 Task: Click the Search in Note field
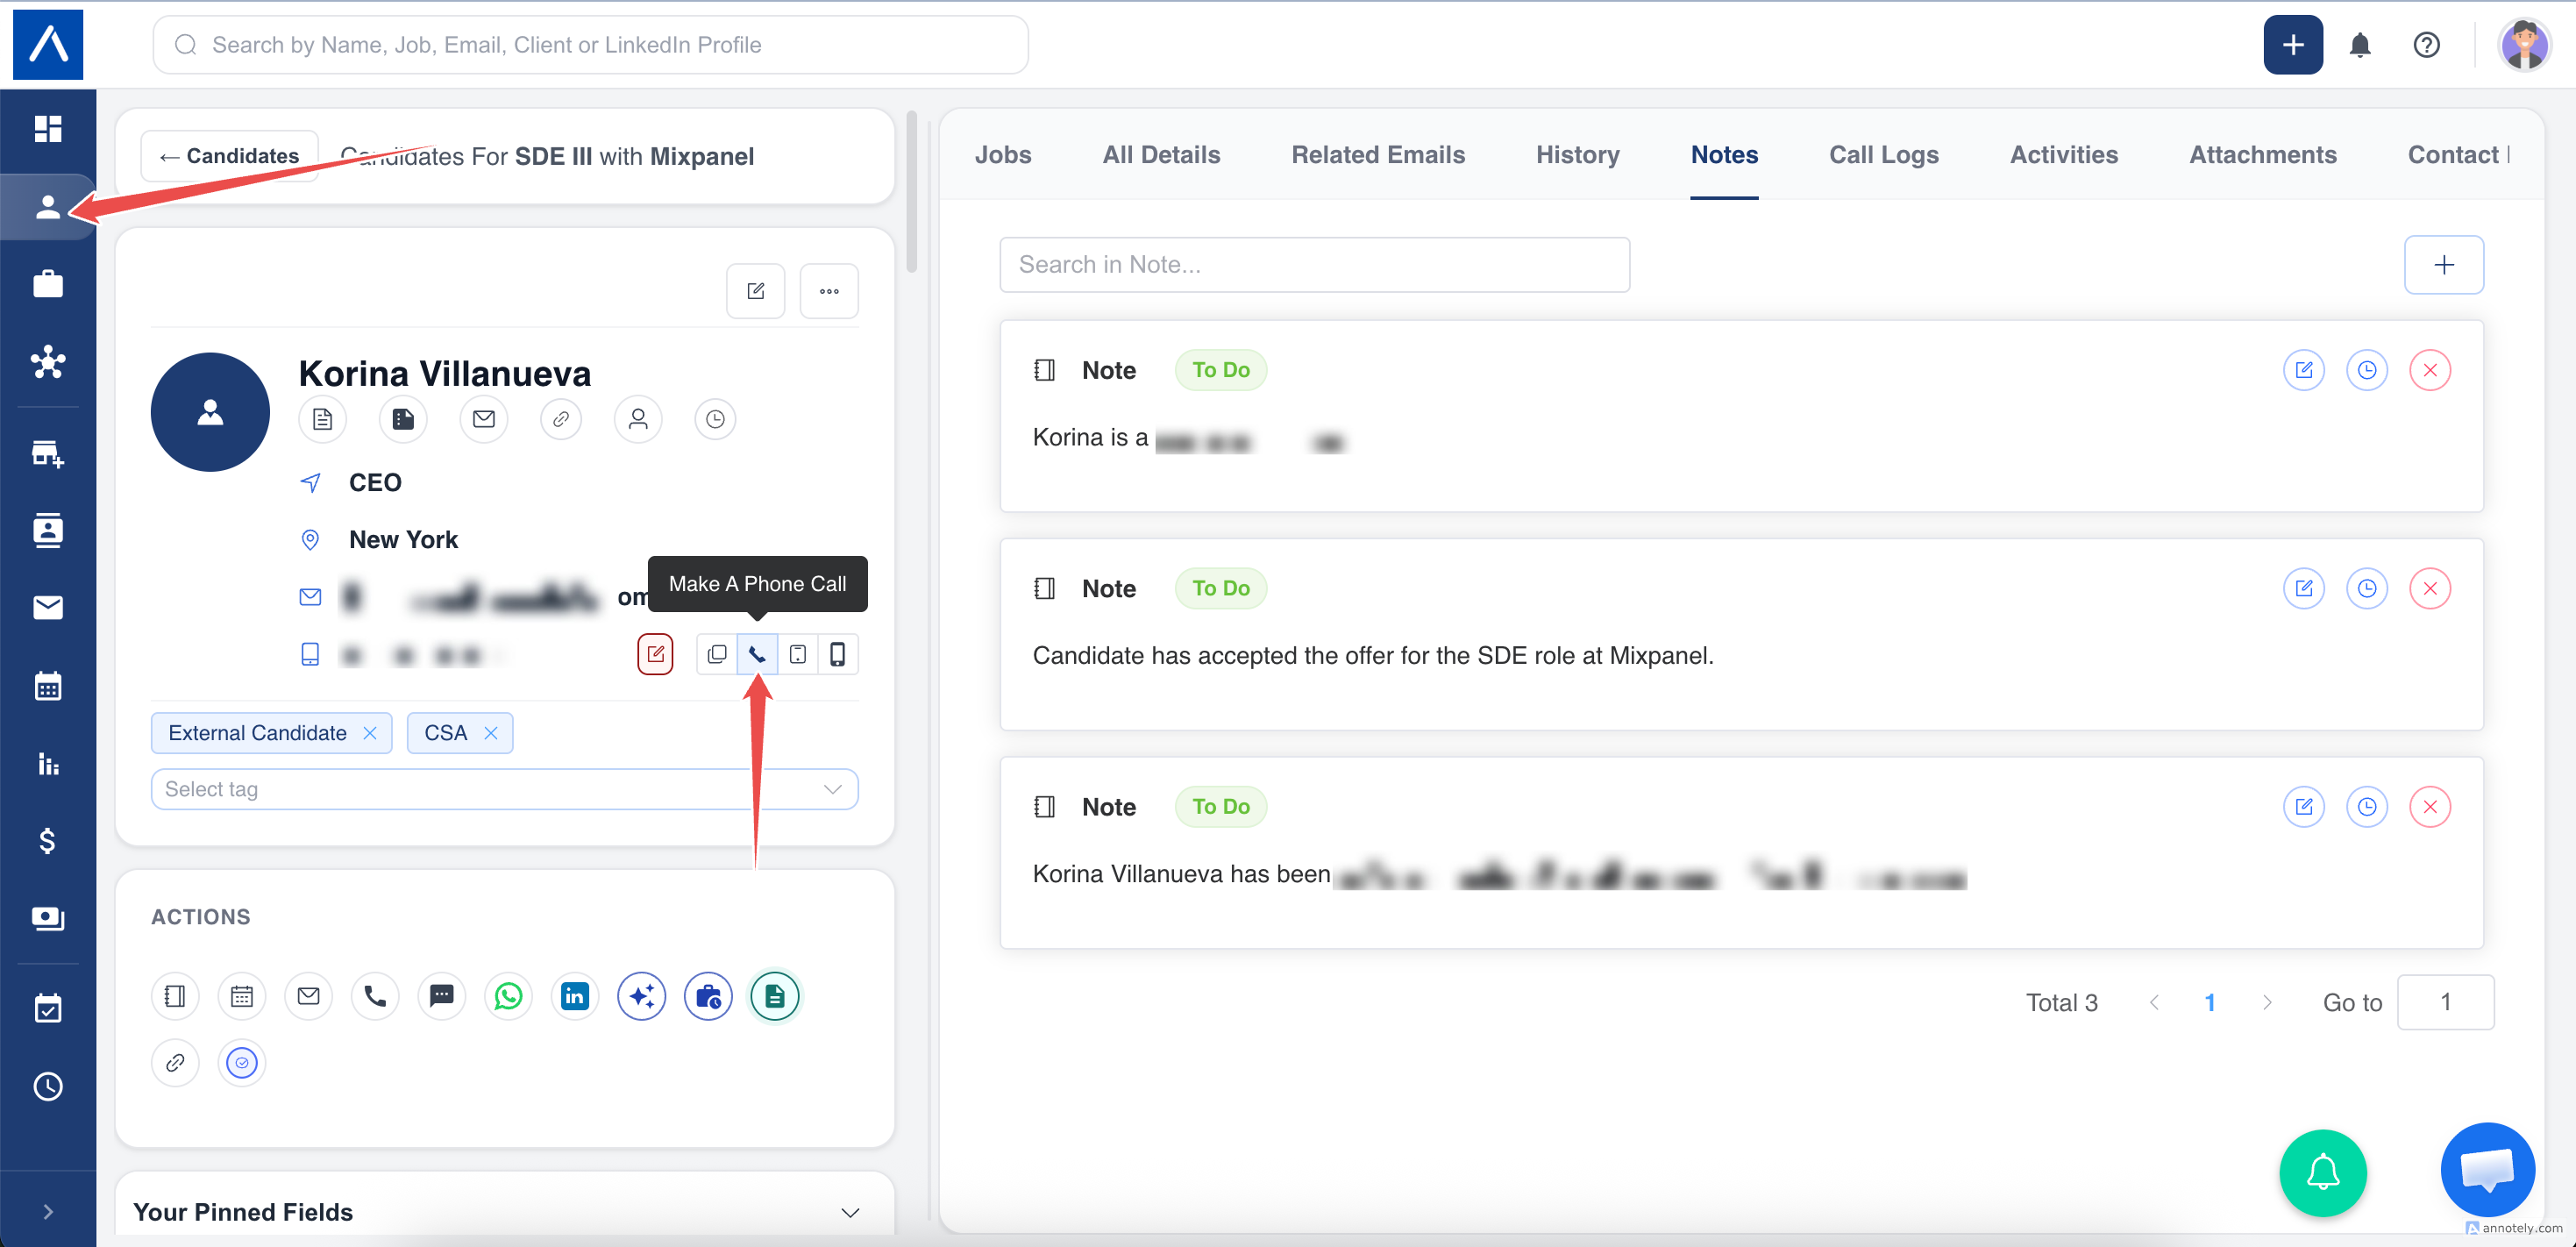pos(1315,265)
